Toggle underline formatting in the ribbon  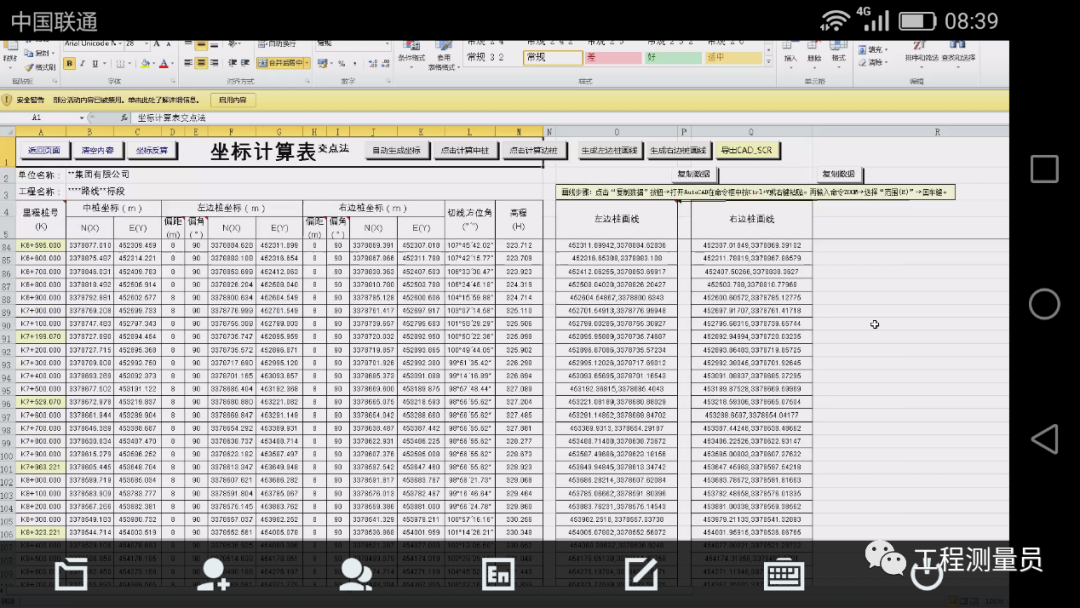95,63
